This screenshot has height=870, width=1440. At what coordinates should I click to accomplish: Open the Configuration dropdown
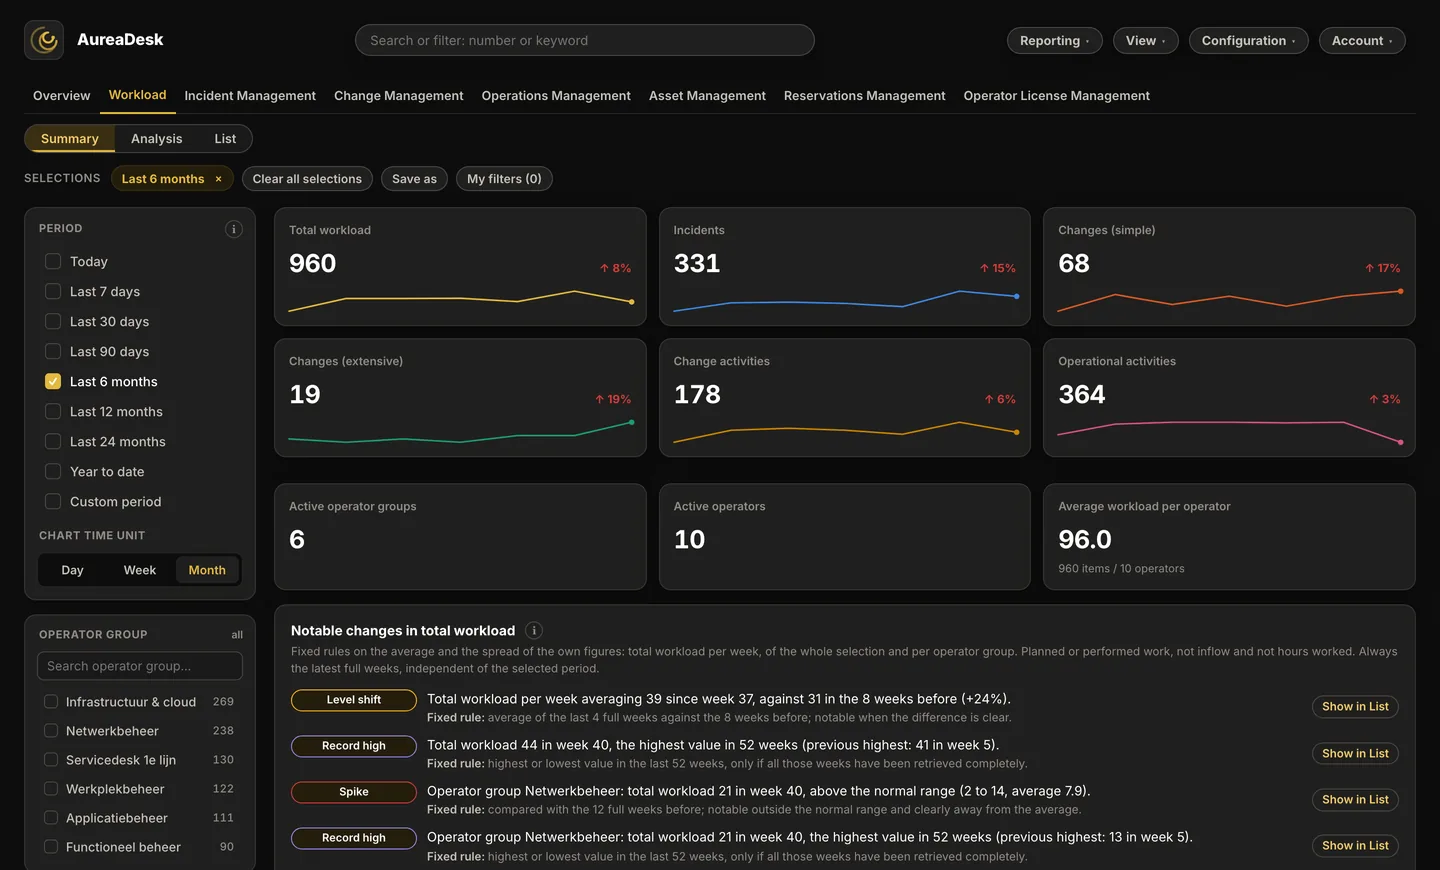click(x=1248, y=41)
